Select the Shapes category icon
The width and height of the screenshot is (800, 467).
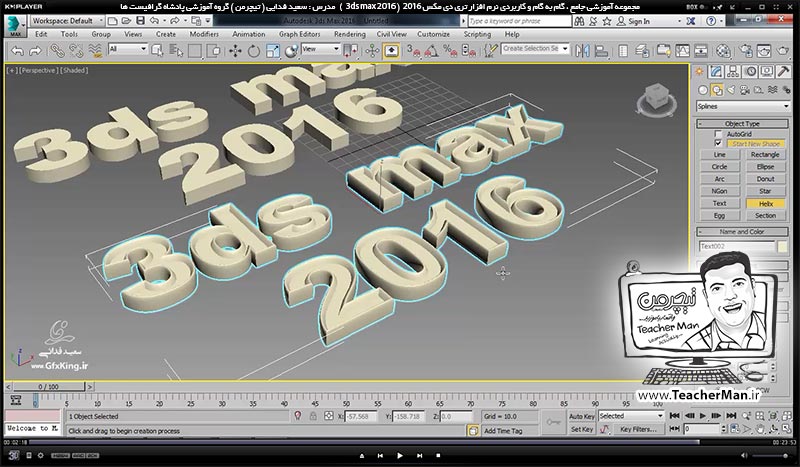717,90
